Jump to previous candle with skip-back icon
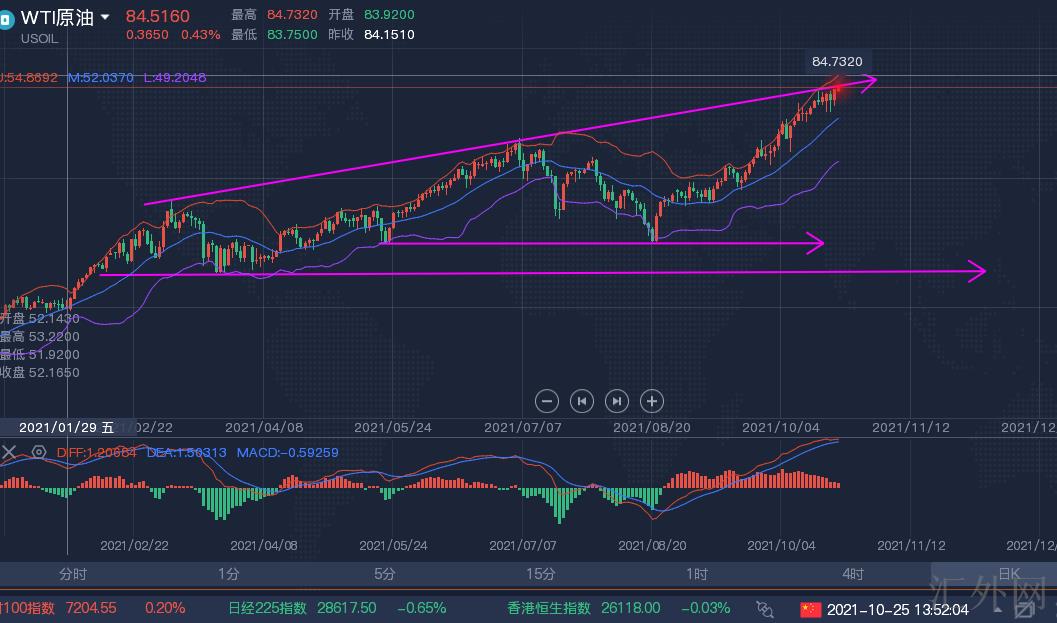 coord(581,401)
